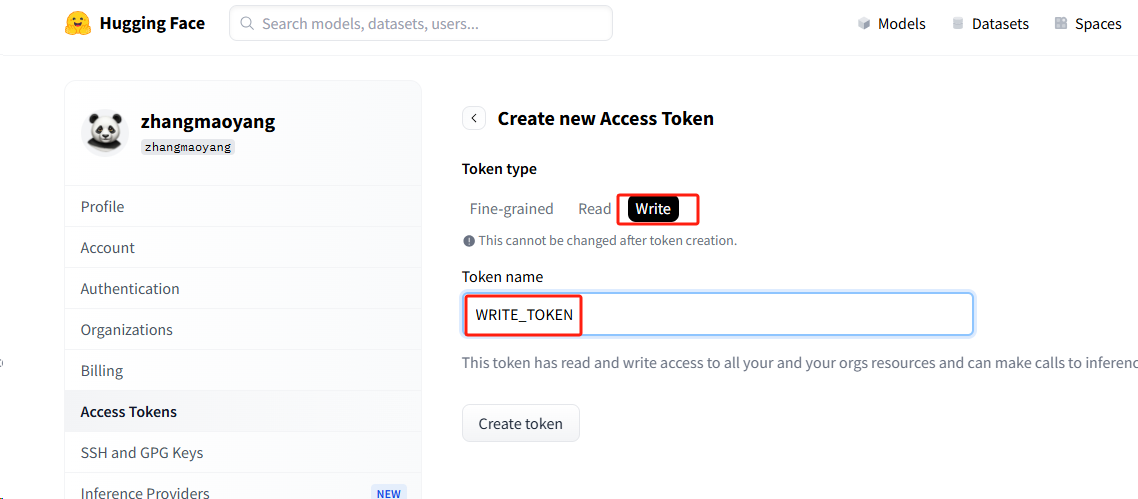Go back using the chevron arrow button
The width and height of the screenshot is (1138, 499).
point(474,118)
